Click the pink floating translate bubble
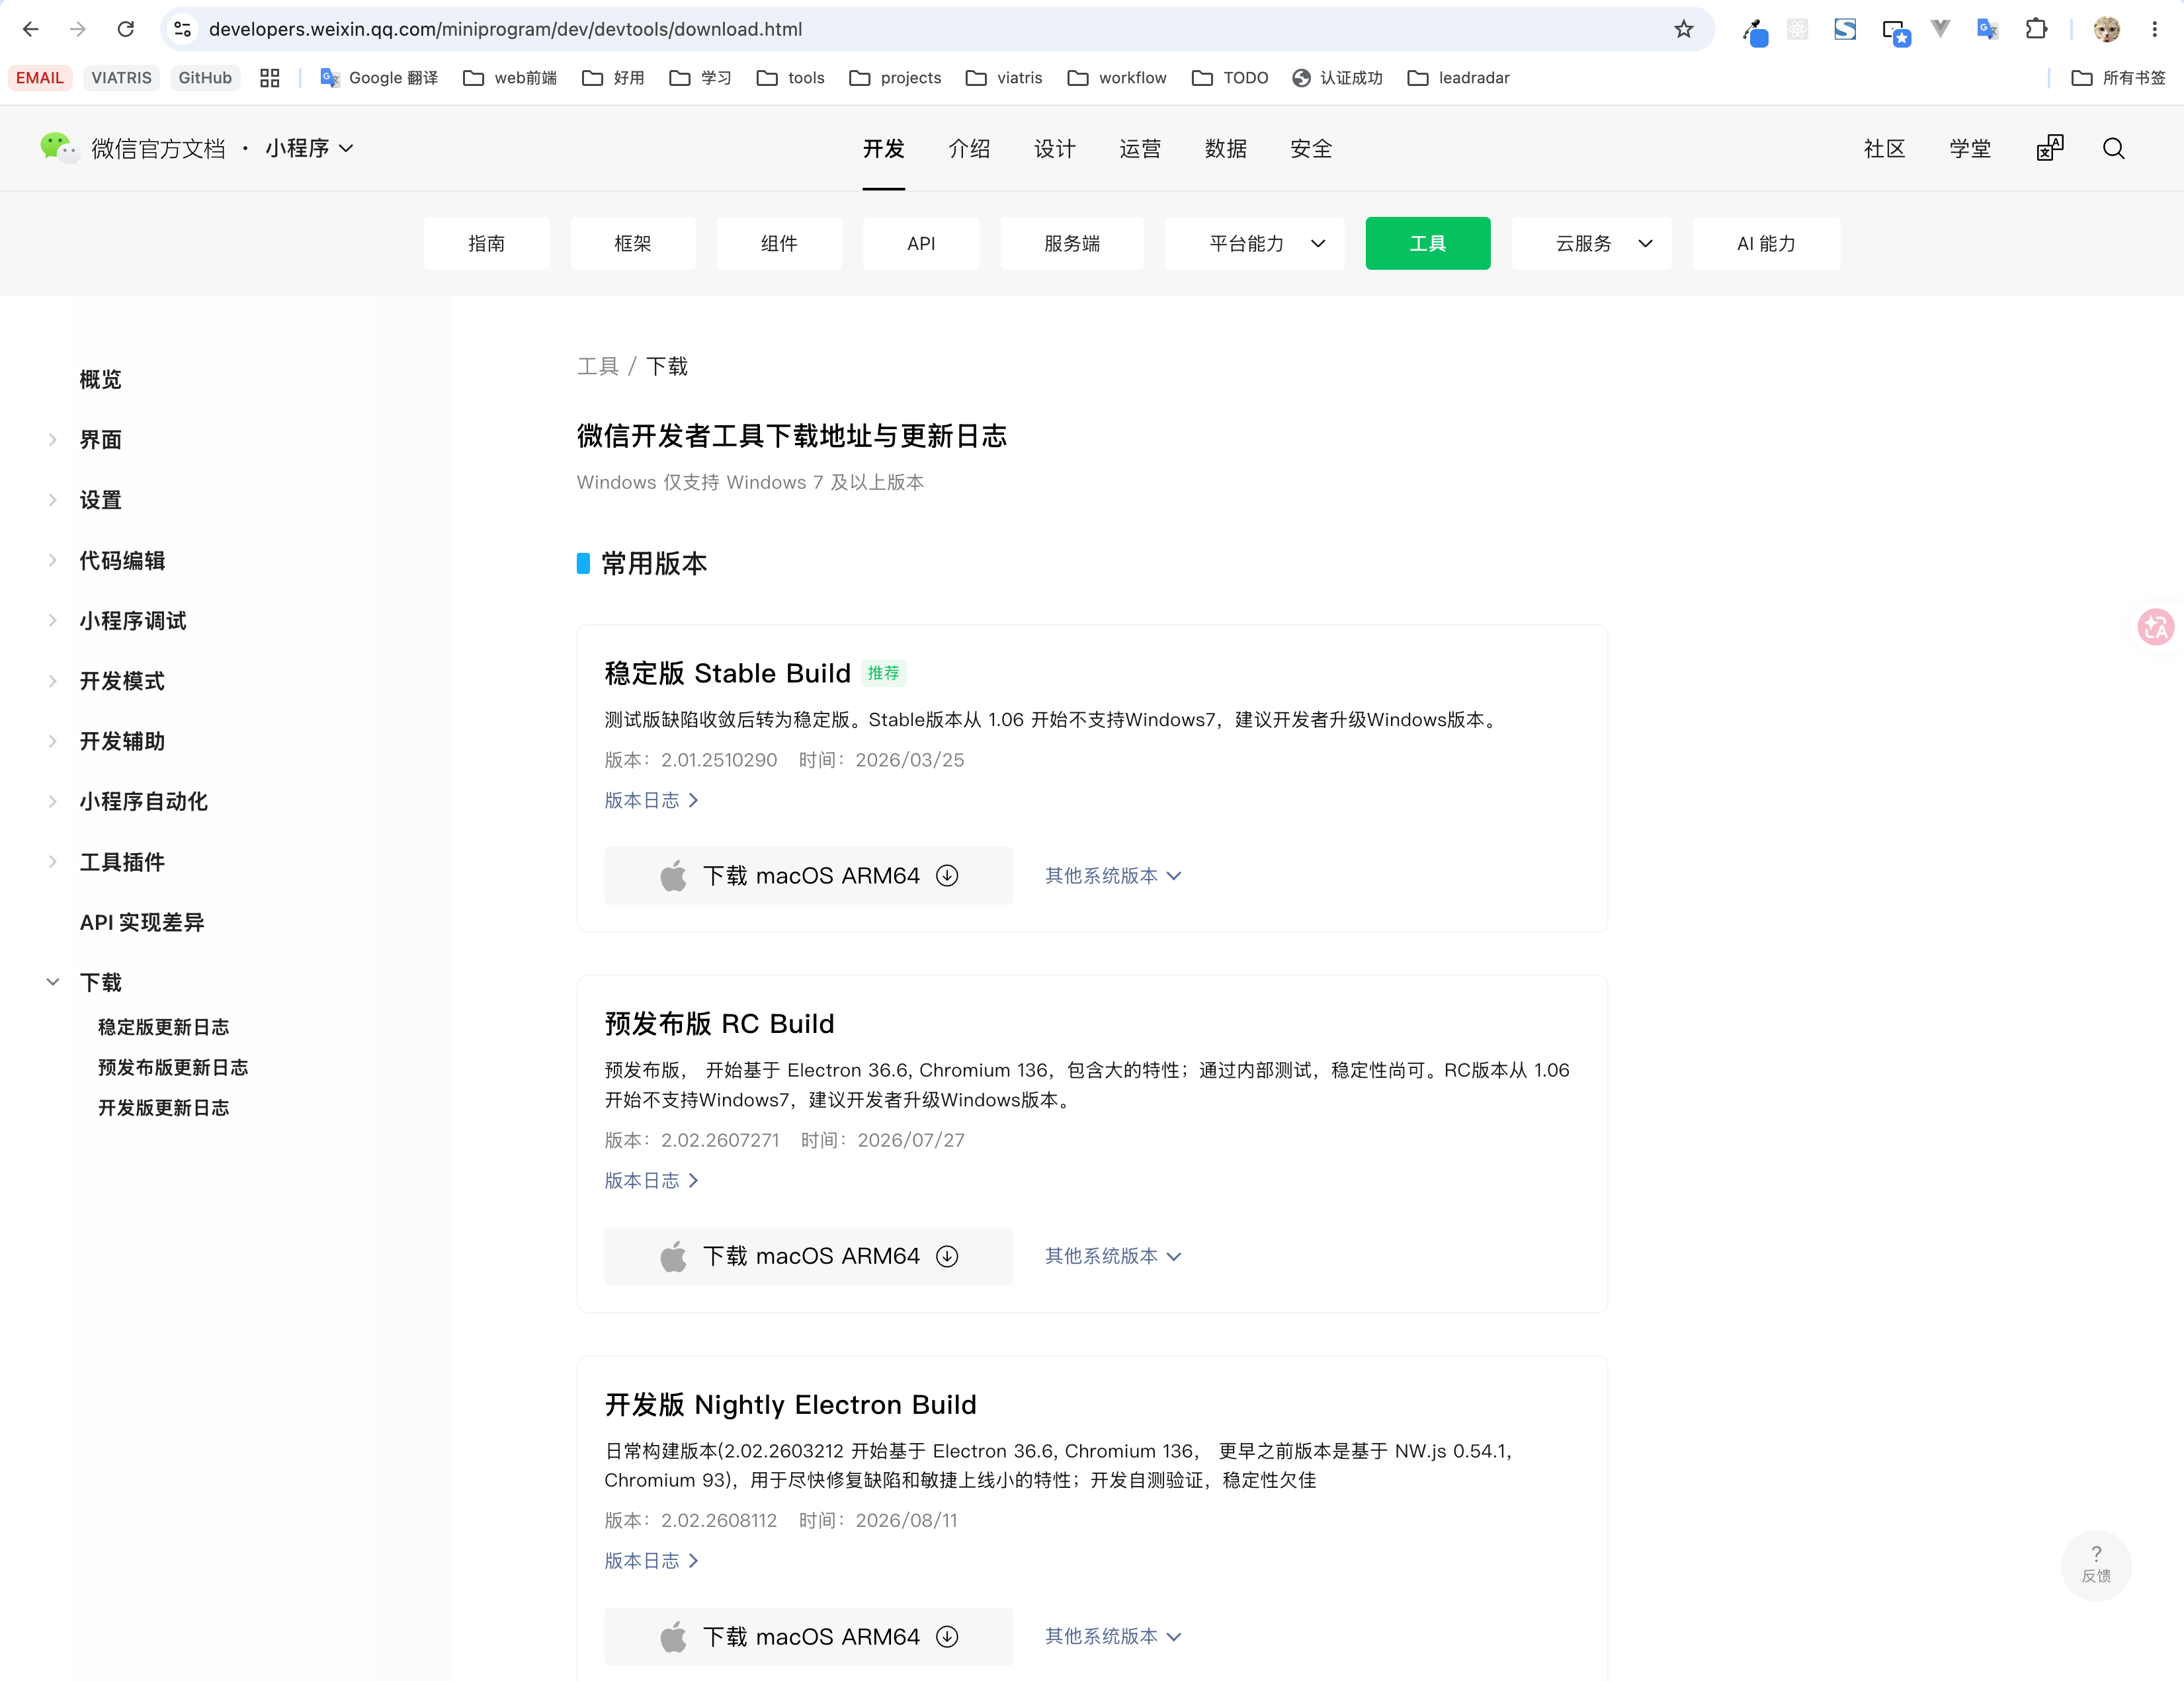This screenshot has width=2184, height=1681. [x=2156, y=627]
